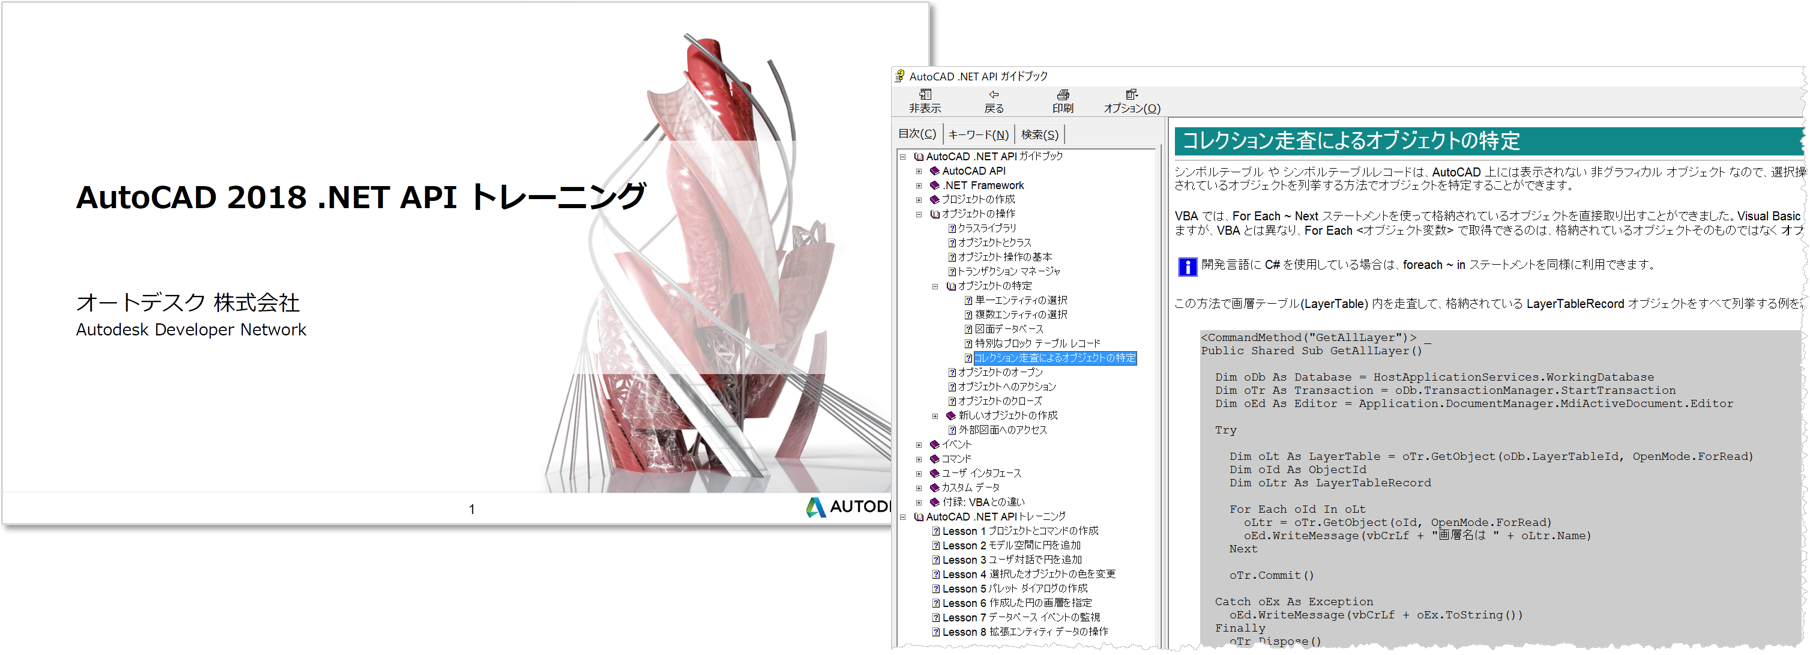Click the topic icon beside 図面データベース
This screenshot has height=655, width=1810.
pos(968,329)
